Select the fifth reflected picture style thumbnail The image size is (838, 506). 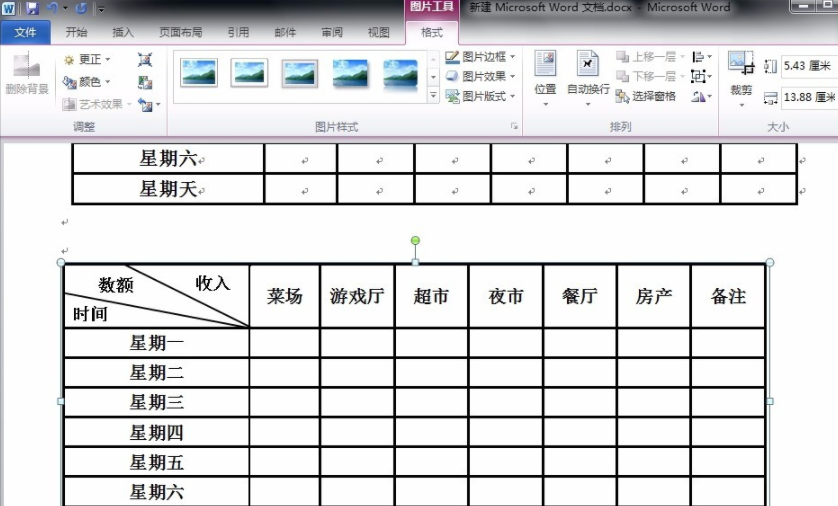click(400, 73)
